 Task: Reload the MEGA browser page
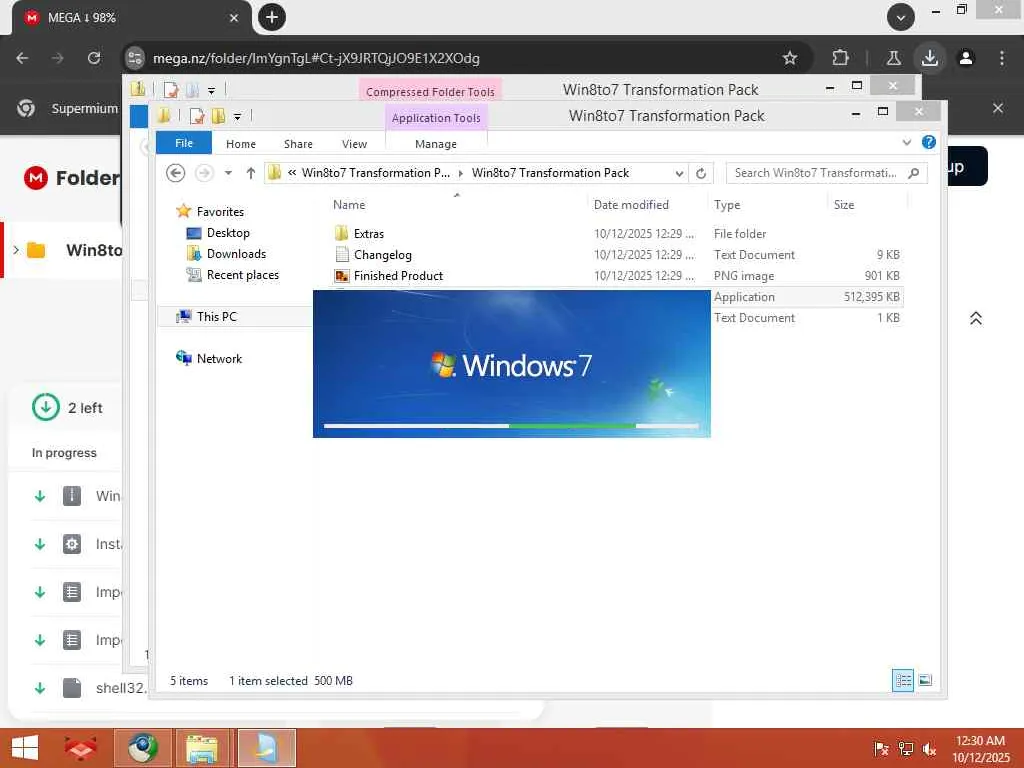(94, 58)
